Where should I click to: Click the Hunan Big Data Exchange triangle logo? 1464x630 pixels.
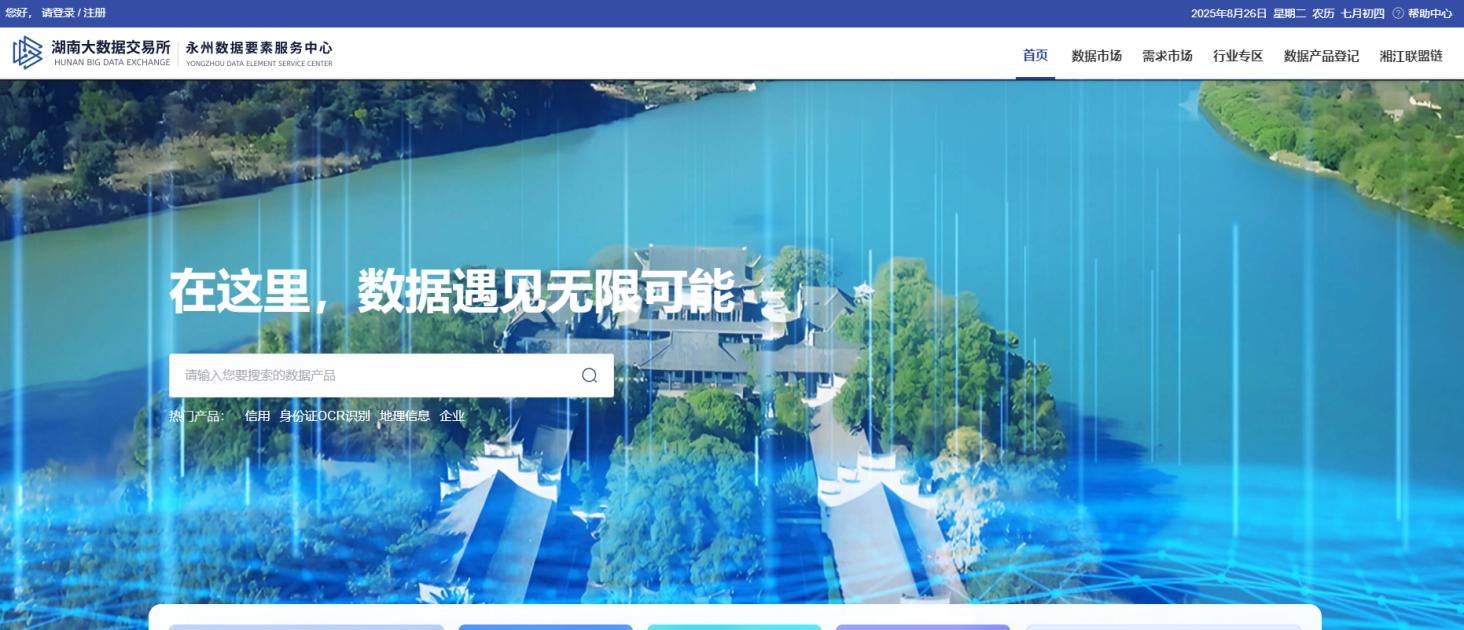point(27,53)
